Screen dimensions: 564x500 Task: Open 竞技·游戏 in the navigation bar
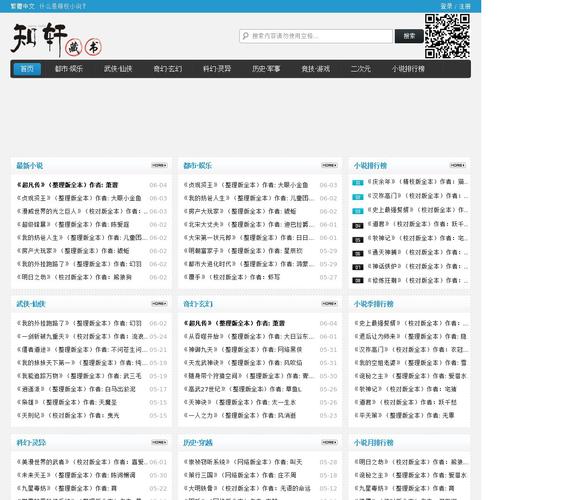(x=315, y=69)
